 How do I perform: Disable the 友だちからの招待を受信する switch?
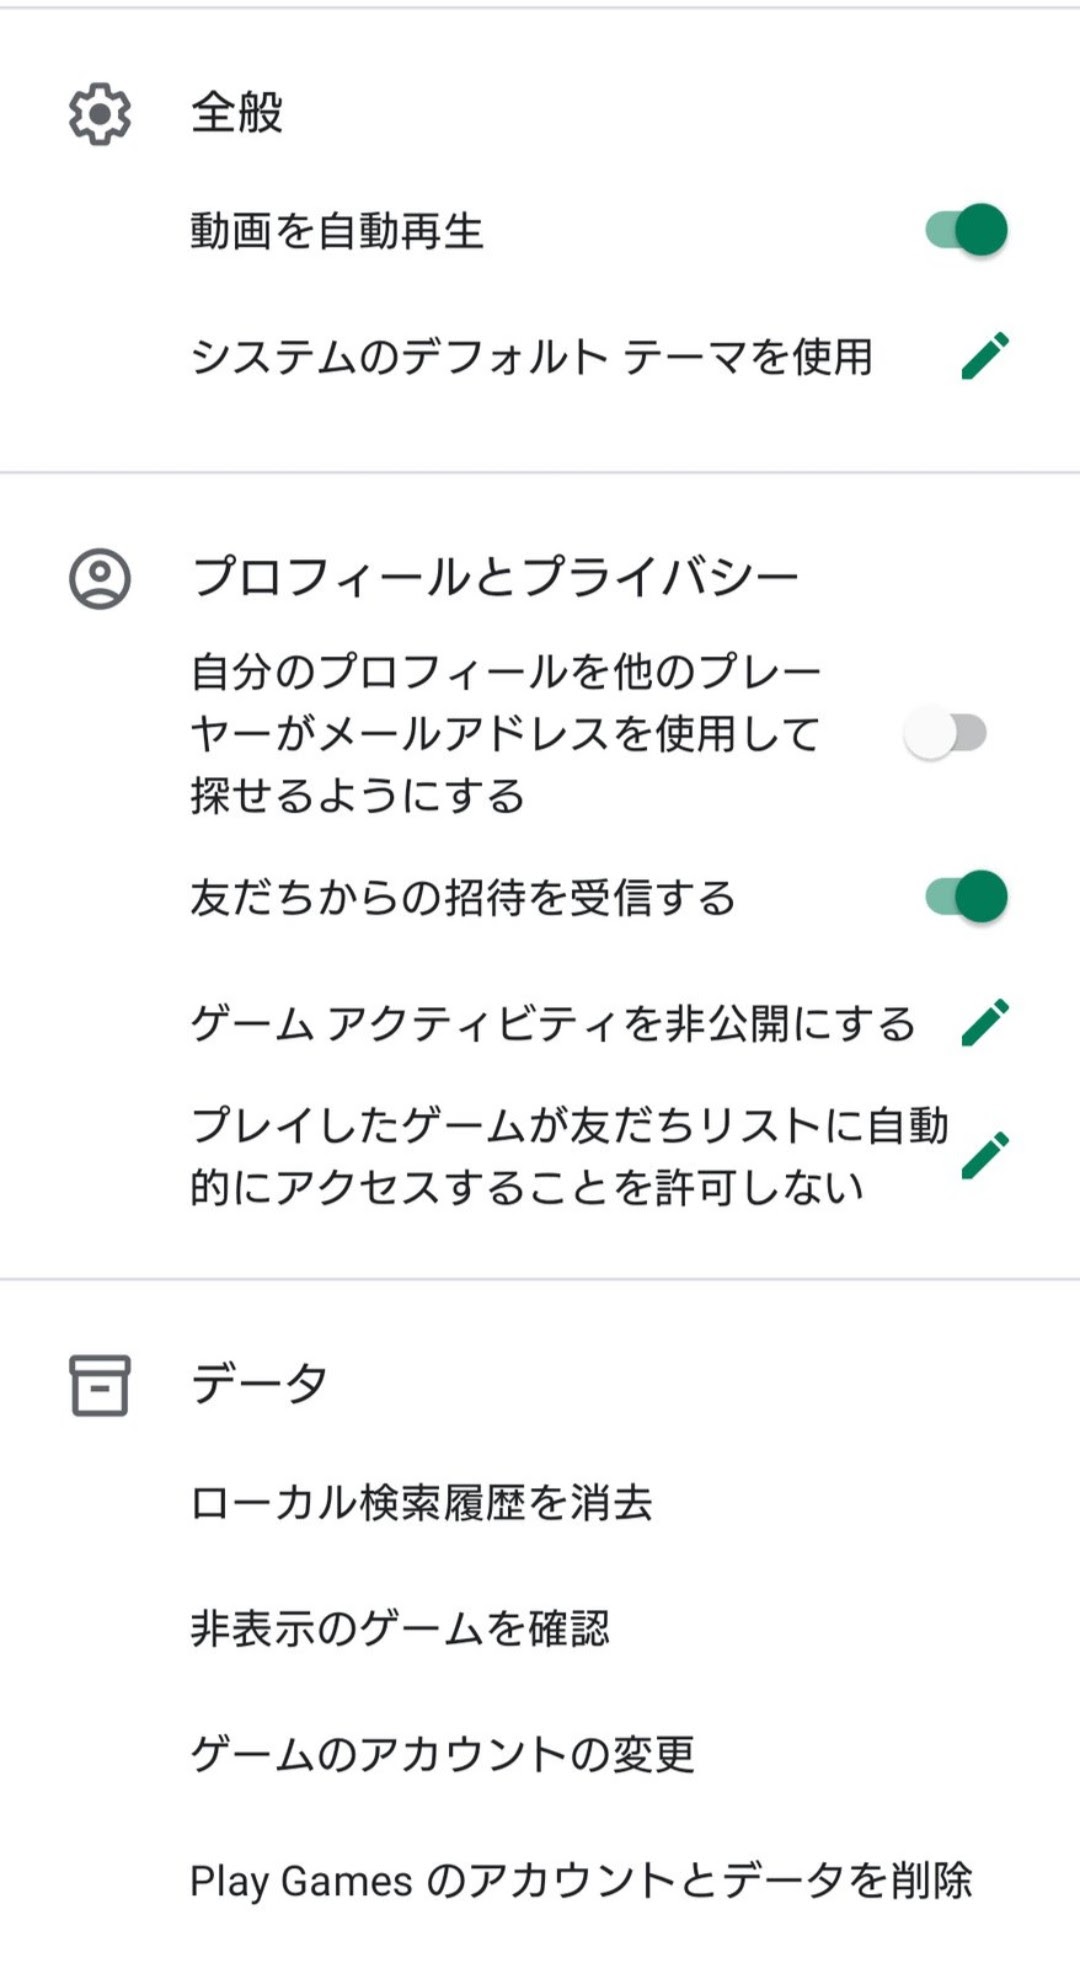pos(966,896)
